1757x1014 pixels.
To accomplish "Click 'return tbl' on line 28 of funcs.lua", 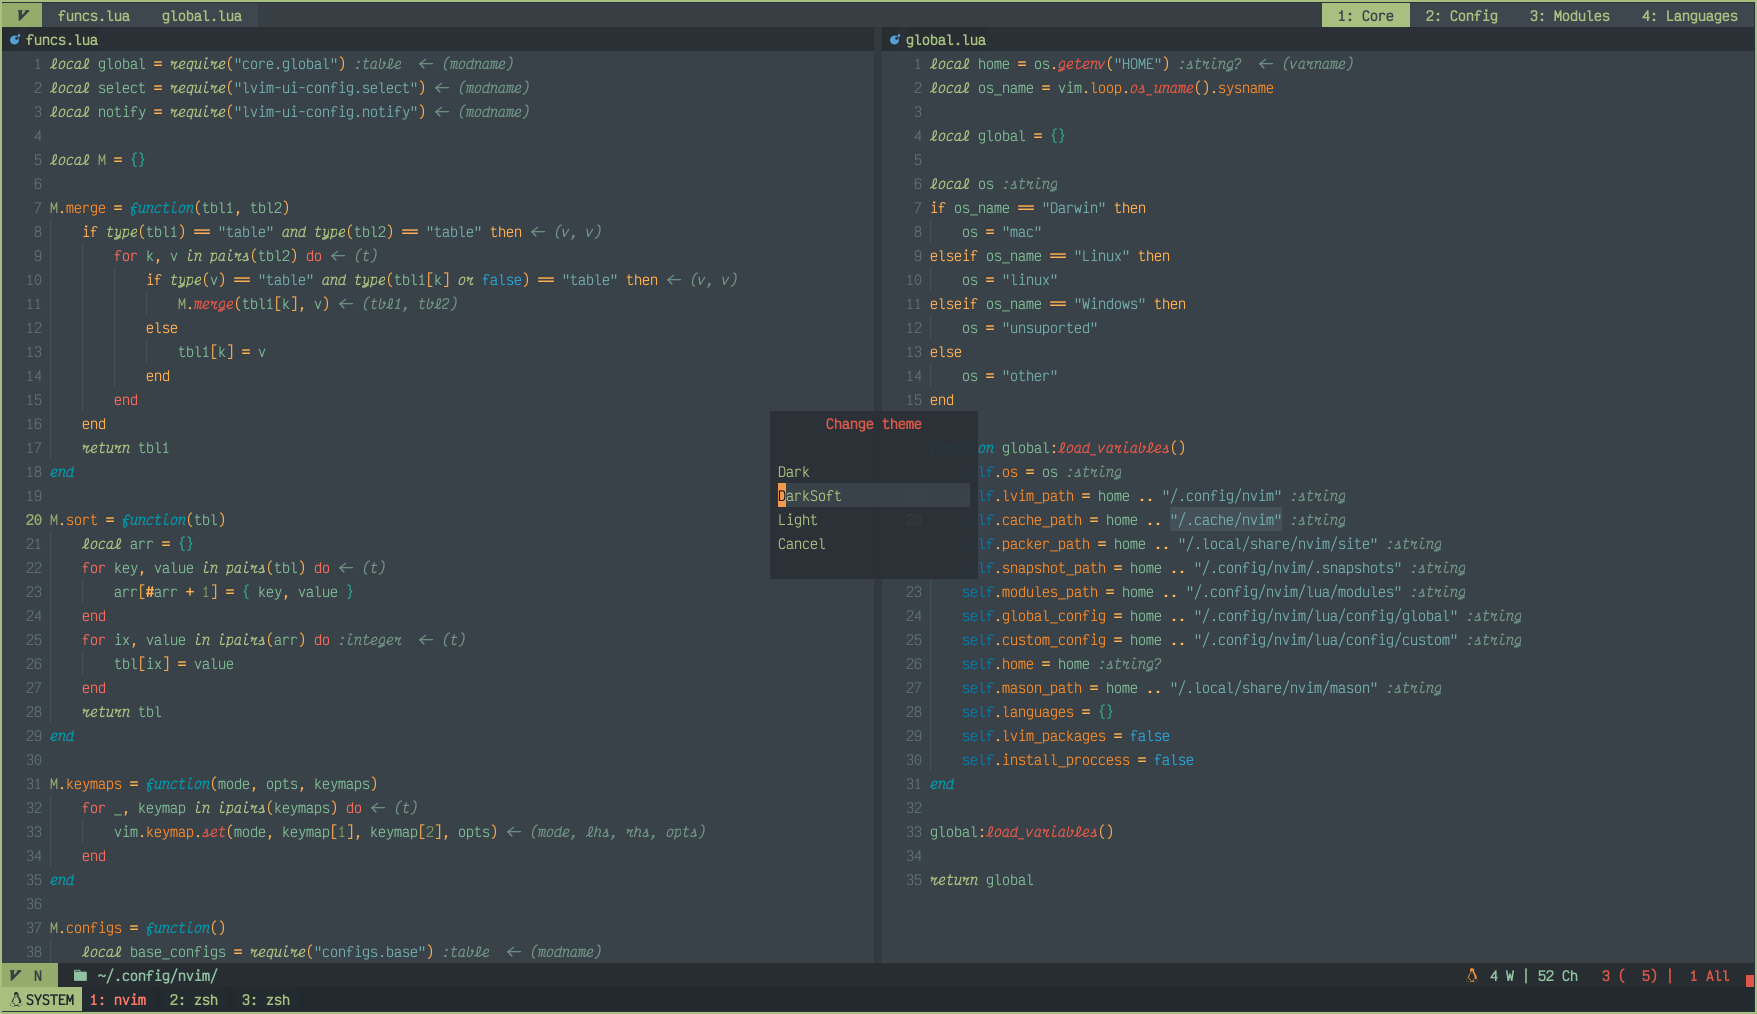I will [122, 712].
